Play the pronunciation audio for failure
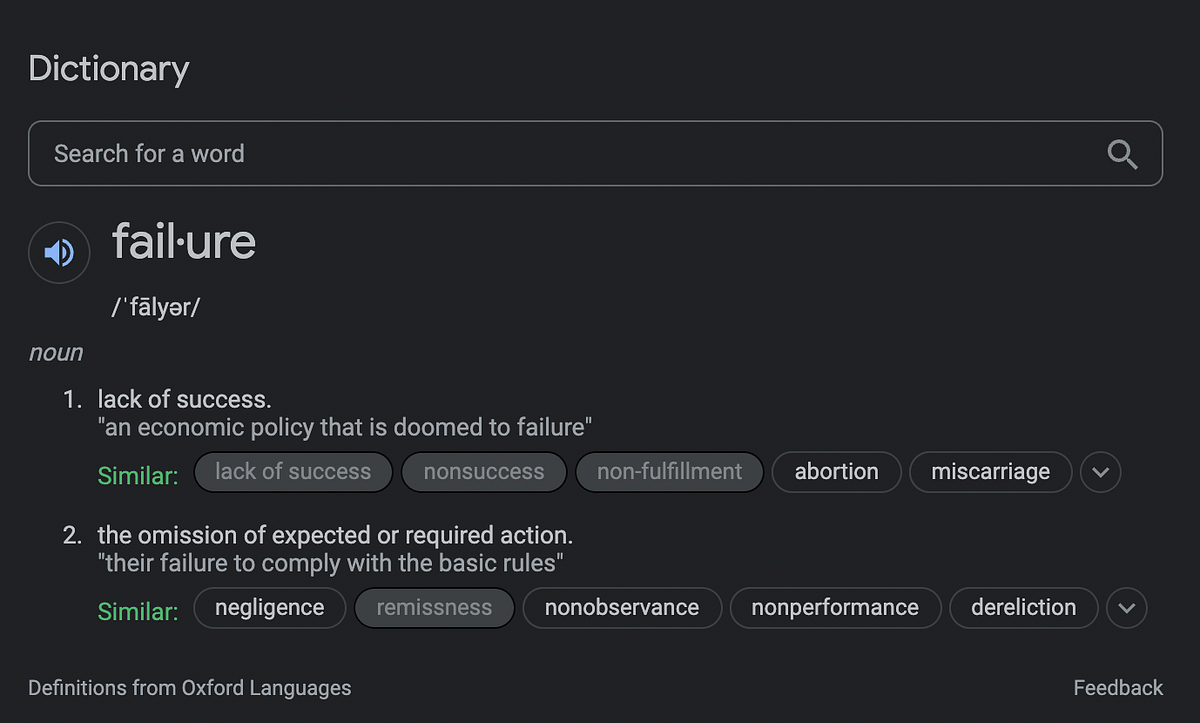This screenshot has width=1200, height=723. [x=59, y=253]
